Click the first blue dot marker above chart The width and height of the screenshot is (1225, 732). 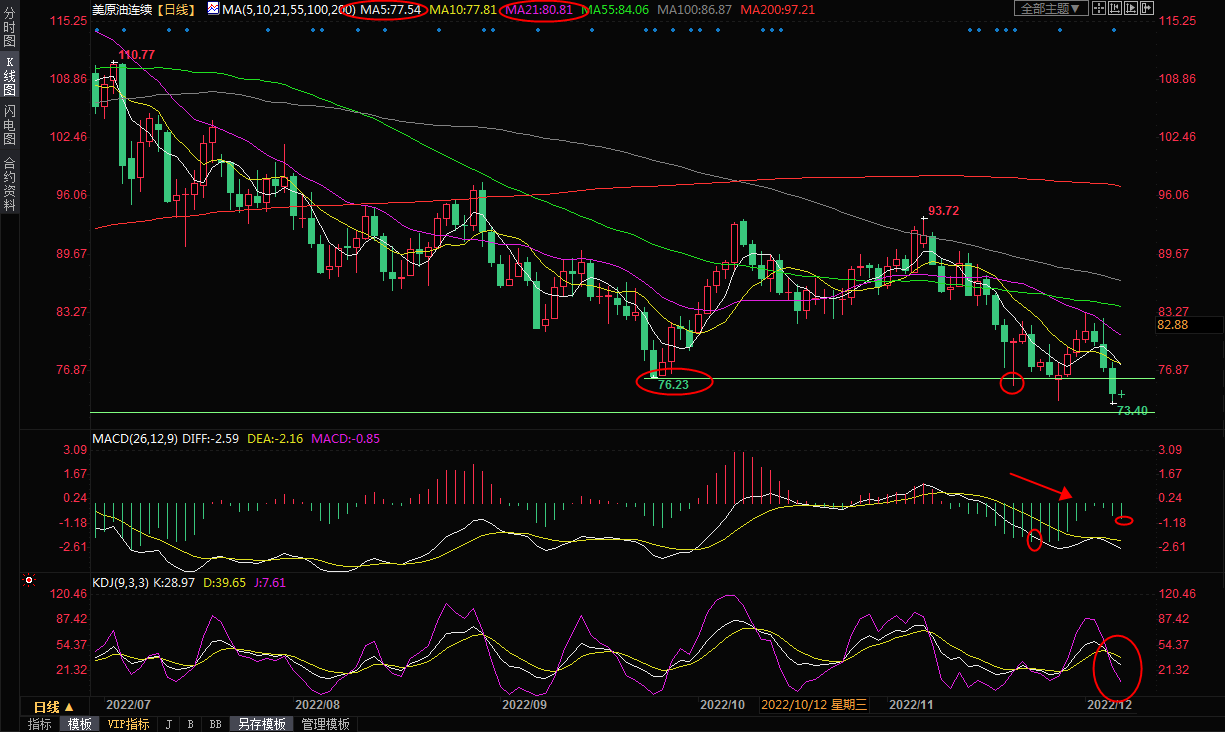pos(97,29)
